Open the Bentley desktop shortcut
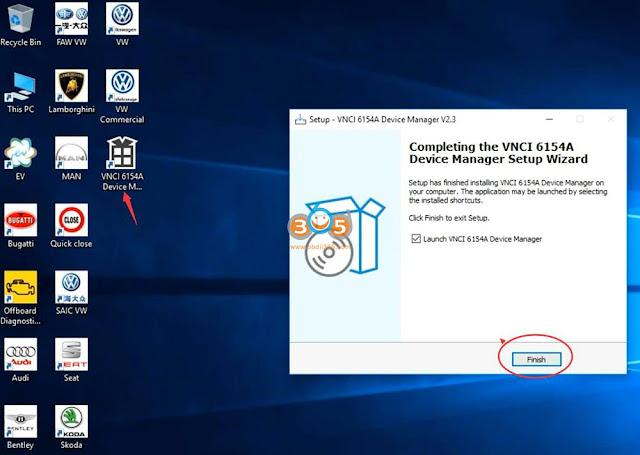 tap(20, 428)
